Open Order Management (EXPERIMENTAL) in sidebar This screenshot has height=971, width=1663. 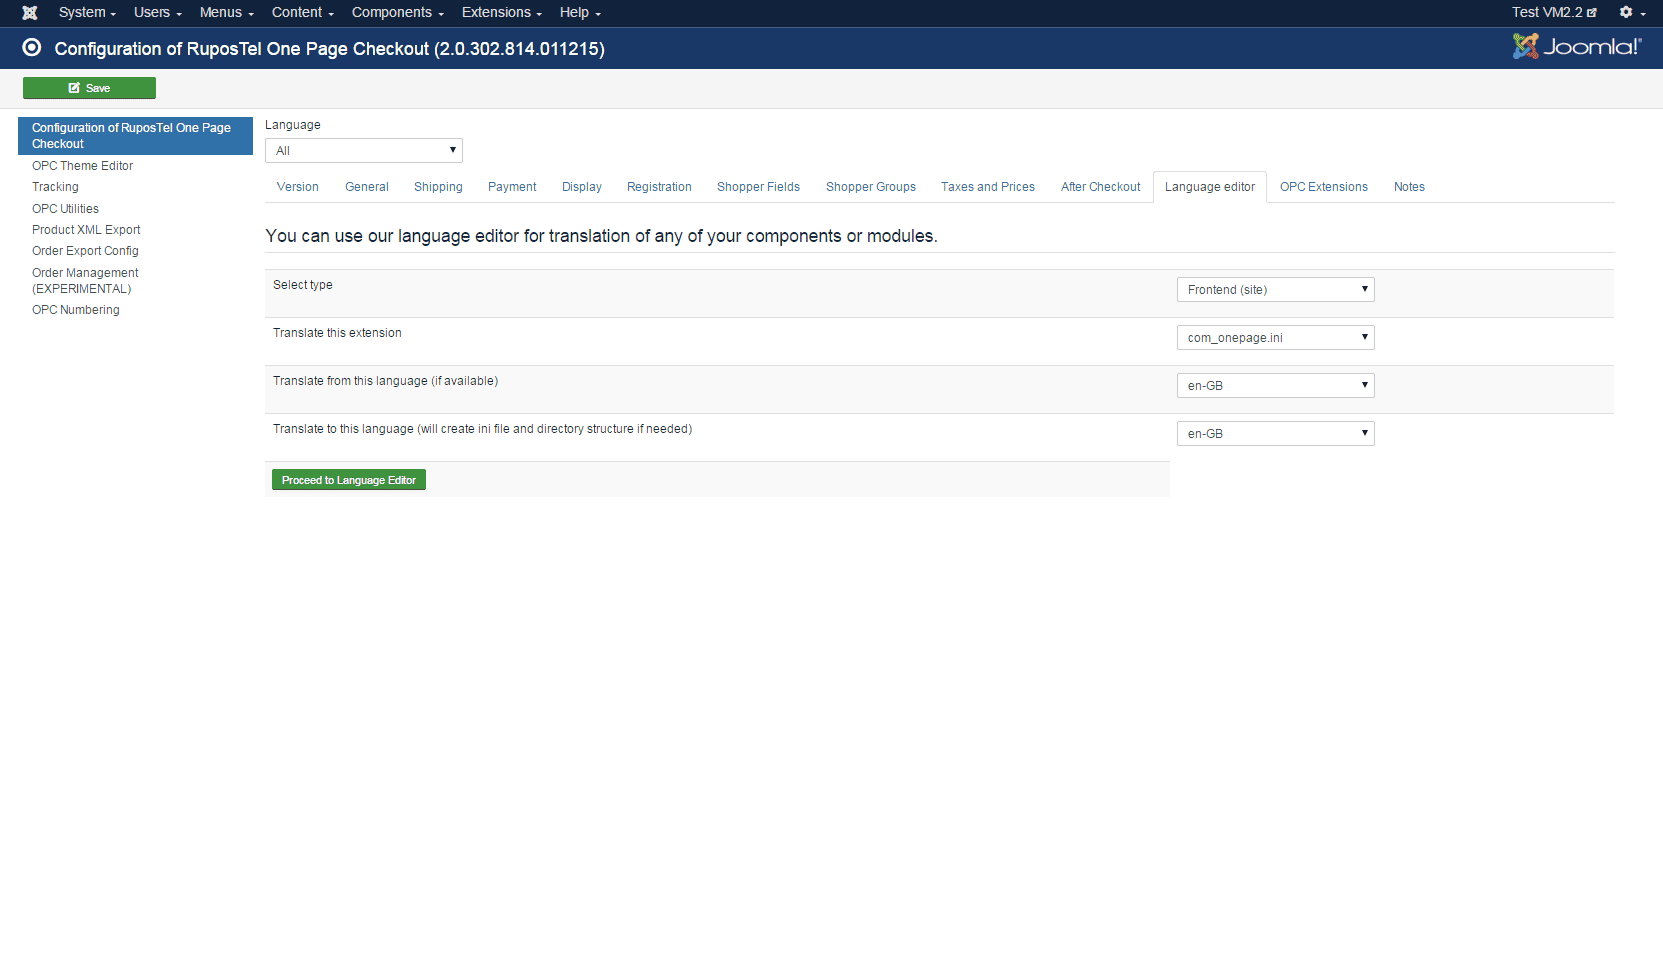pos(85,281)
